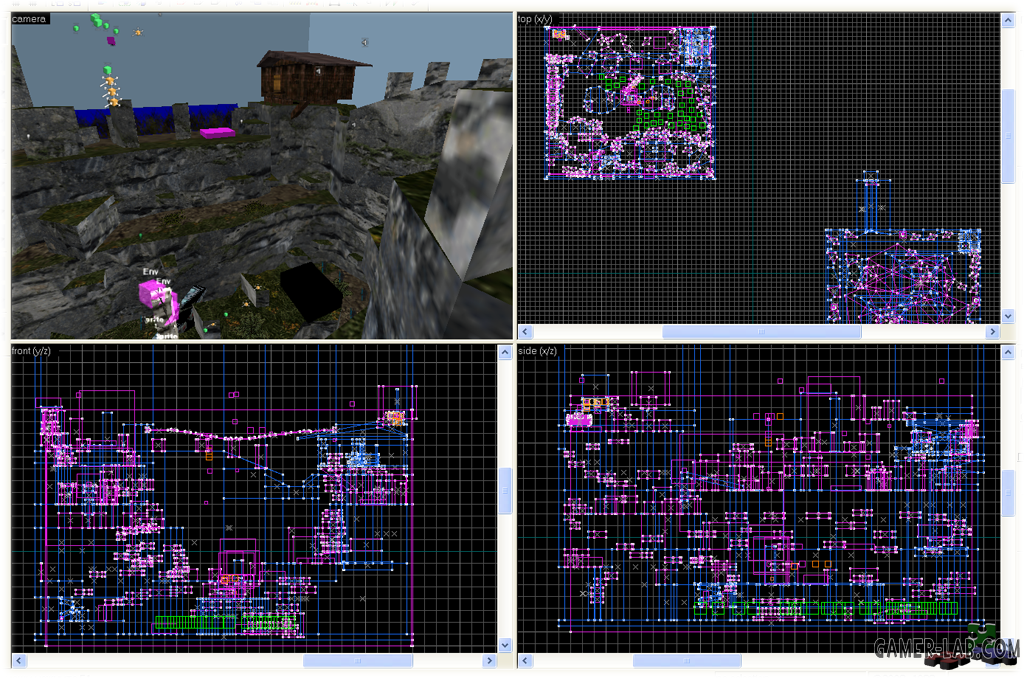
Task: Click the front view scroll-up arrow
Action: click(x=505, y=353)
